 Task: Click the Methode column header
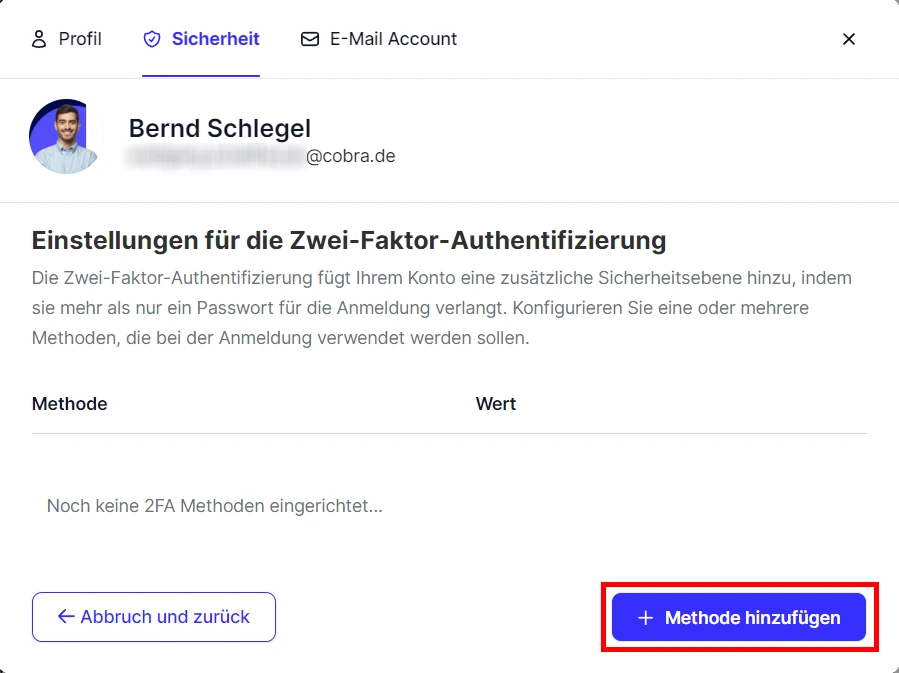click(69, 404)
